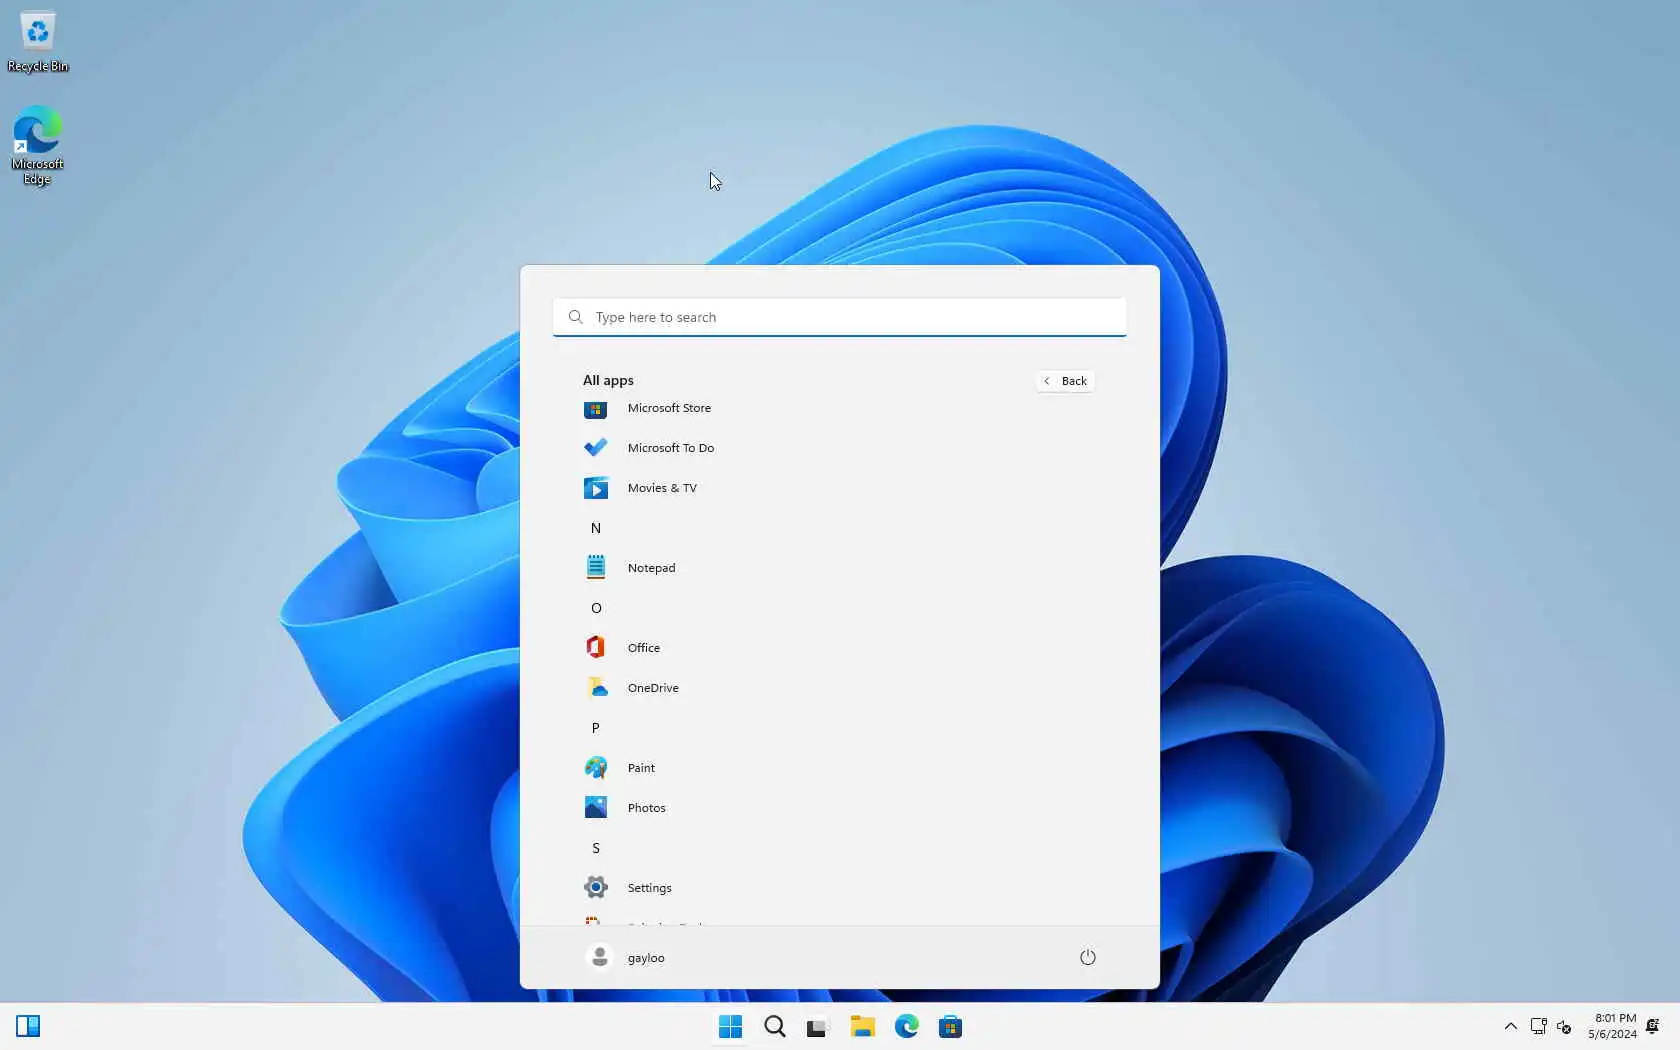Select the P letter group header

596,728
